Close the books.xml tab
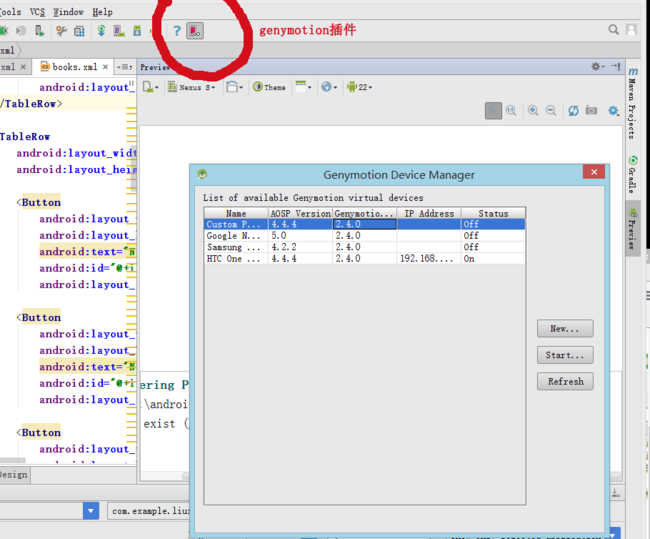 click(x=105, y=67)
